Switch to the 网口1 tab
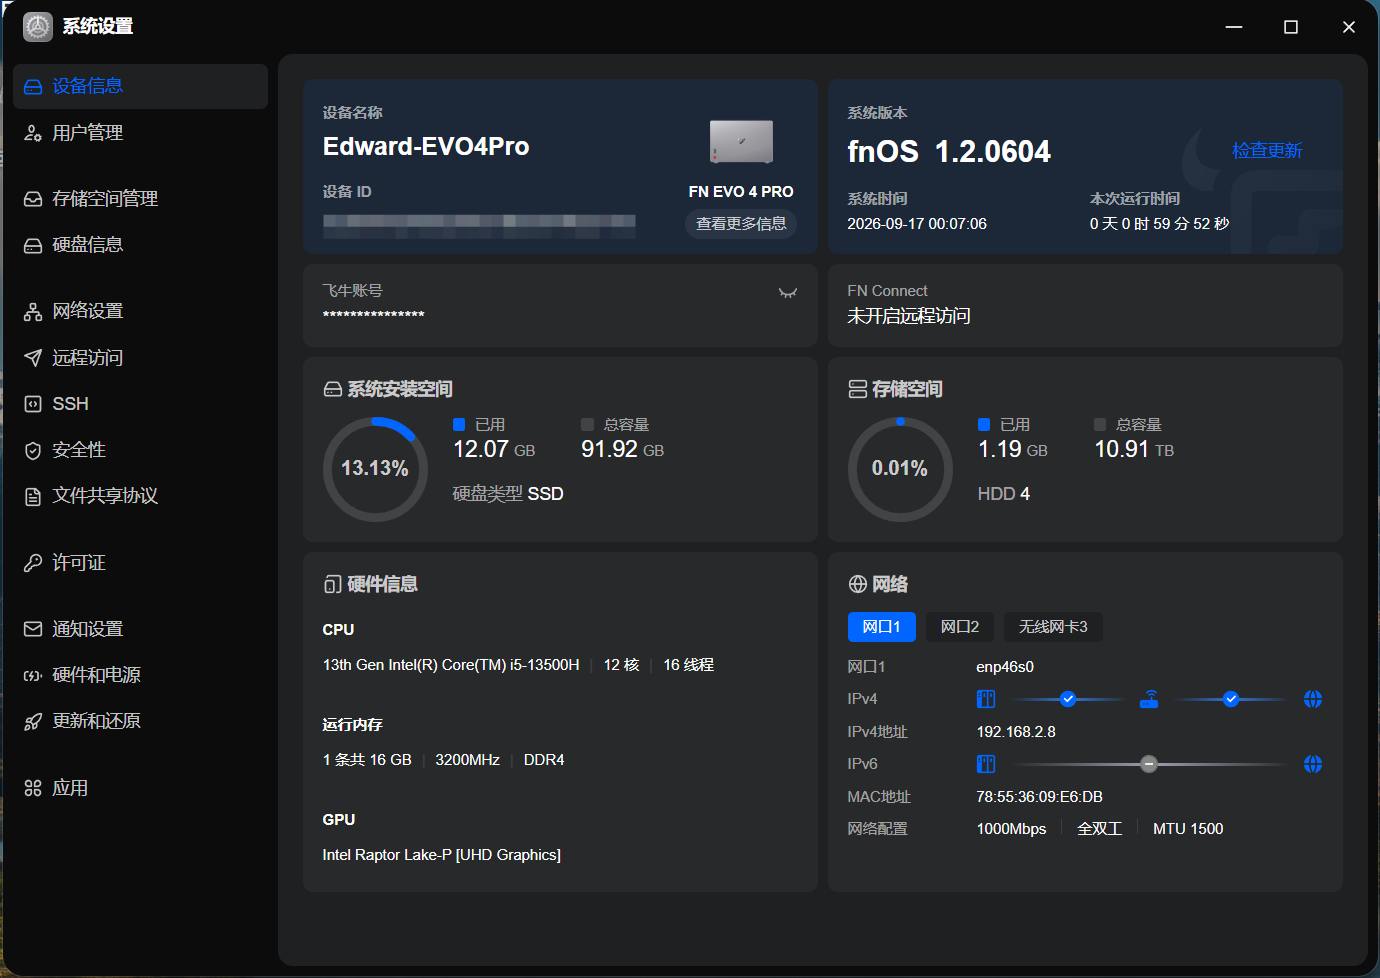 [x=882, y=627]
